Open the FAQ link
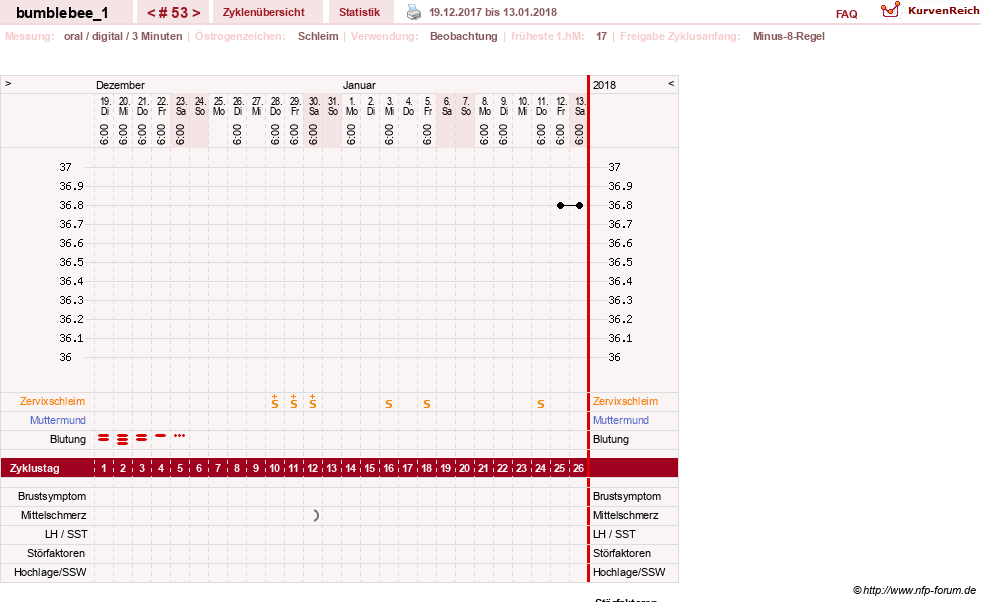The image size is (981, 602). pyautogui.click(x=846, y=14)
